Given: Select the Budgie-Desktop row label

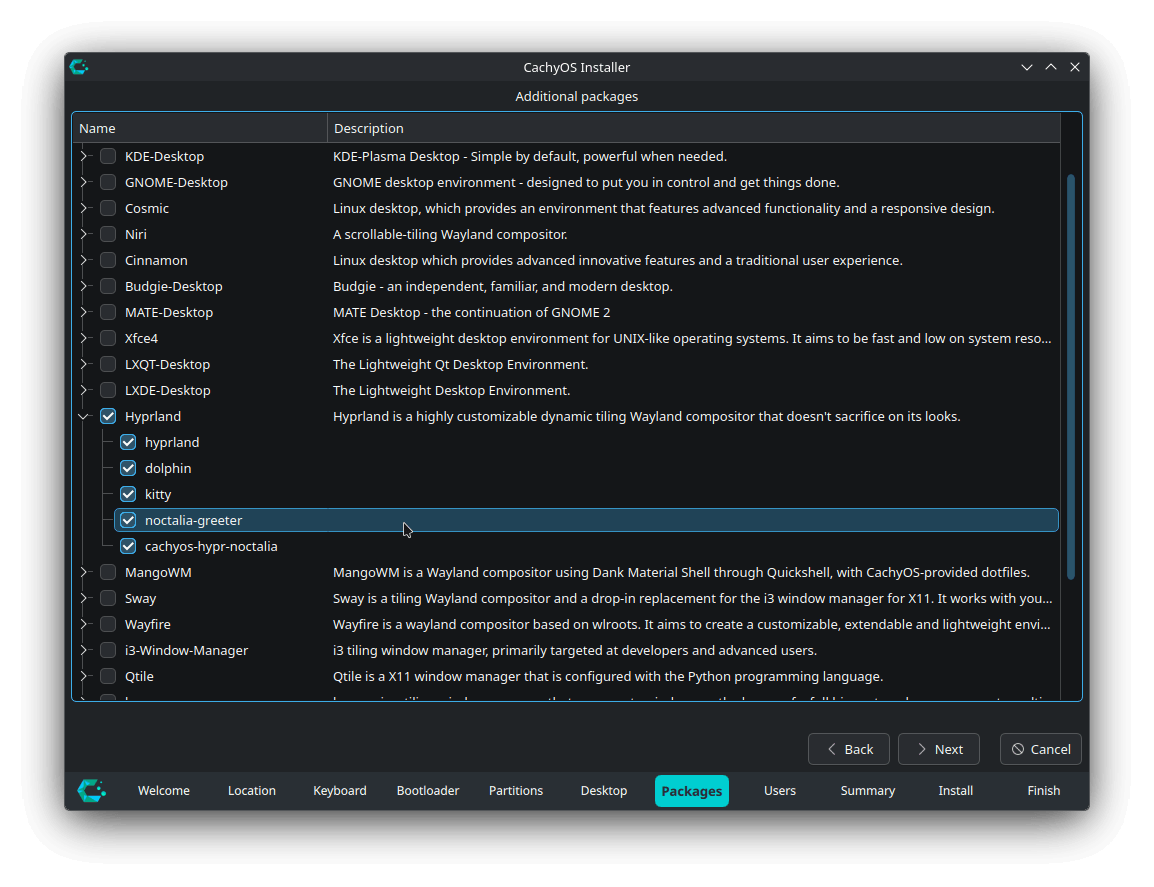Looking at the screenshot, I should coord(174,286).
